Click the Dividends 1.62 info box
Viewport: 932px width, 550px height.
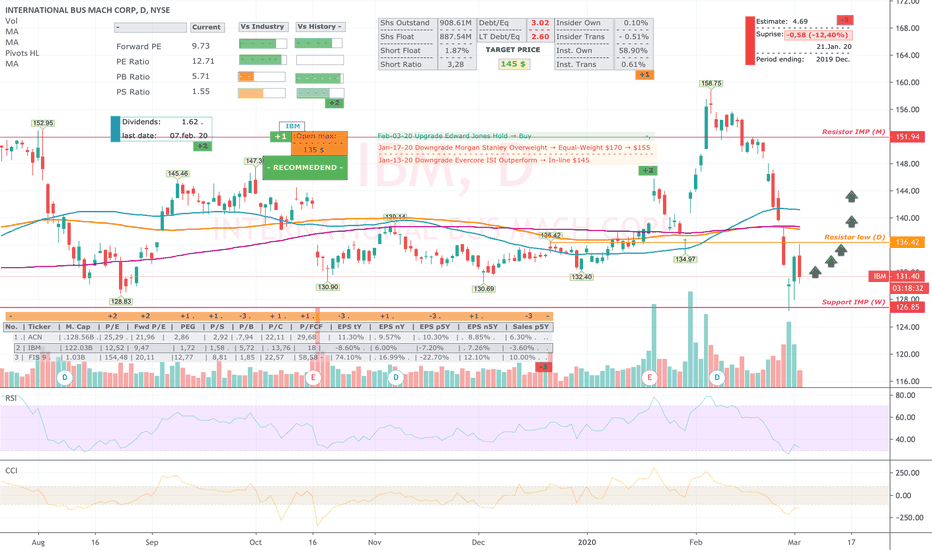(161, 129)
